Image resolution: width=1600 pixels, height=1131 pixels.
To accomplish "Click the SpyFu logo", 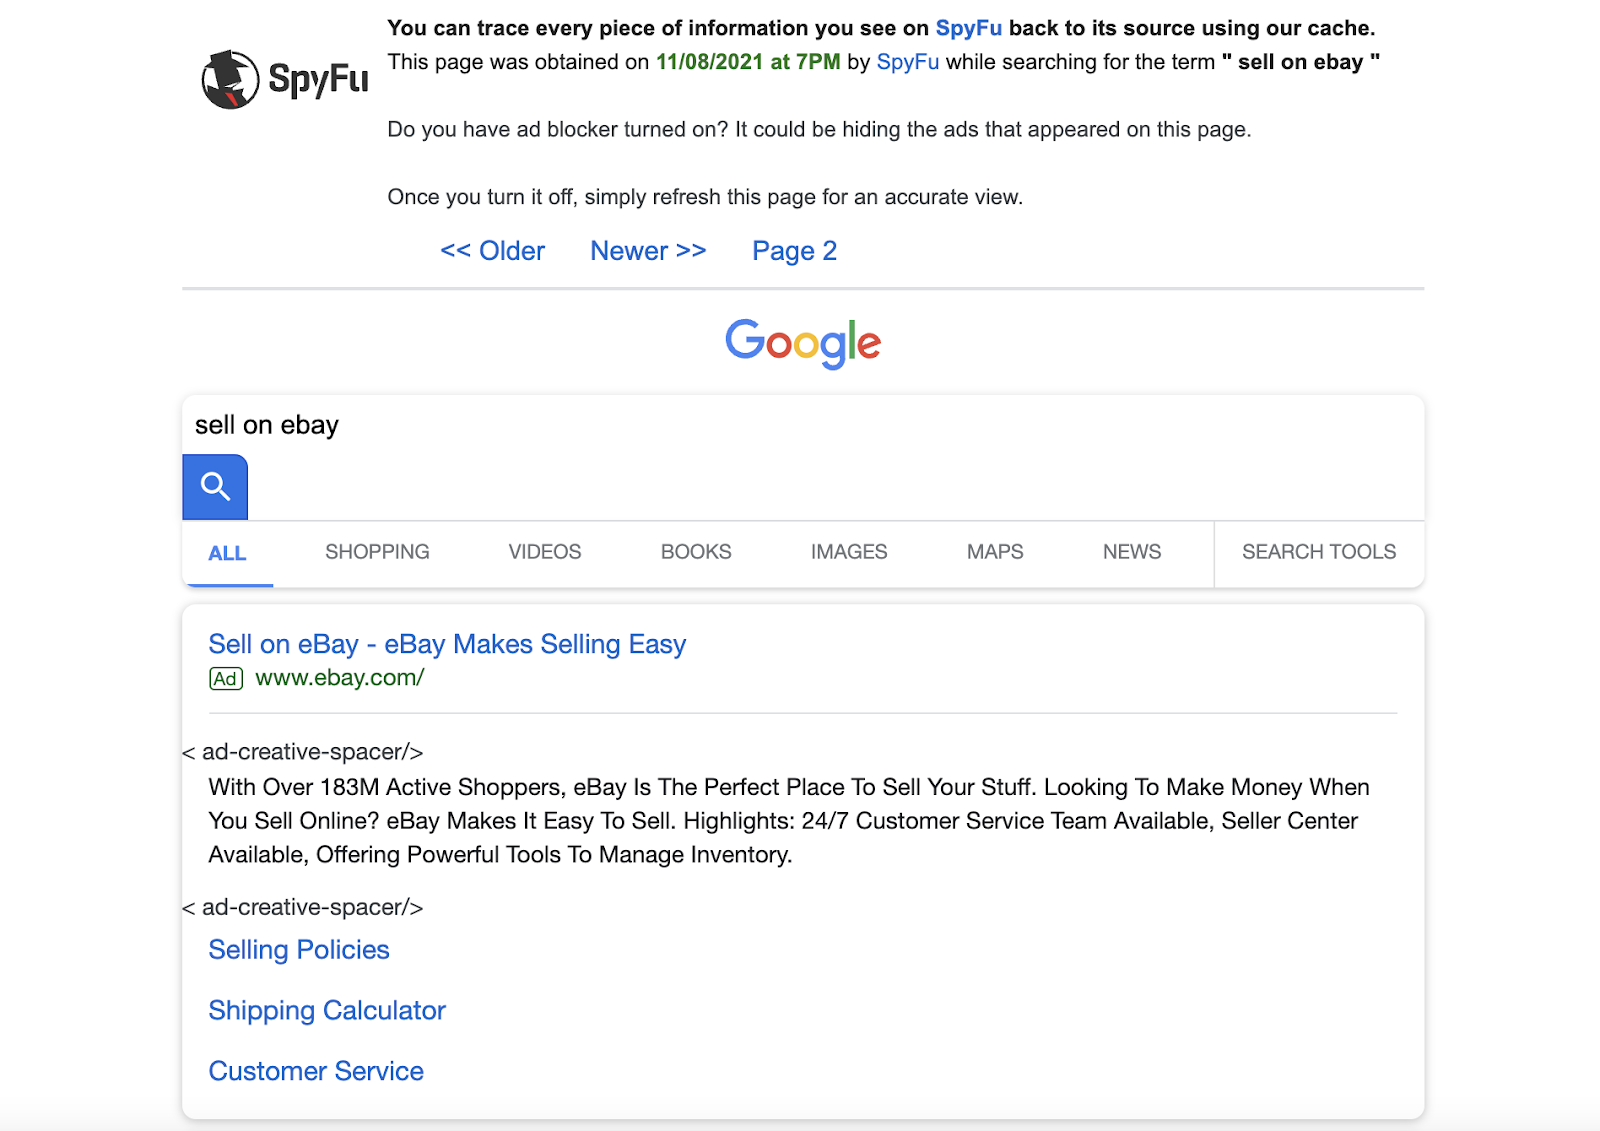I will 285,79.
